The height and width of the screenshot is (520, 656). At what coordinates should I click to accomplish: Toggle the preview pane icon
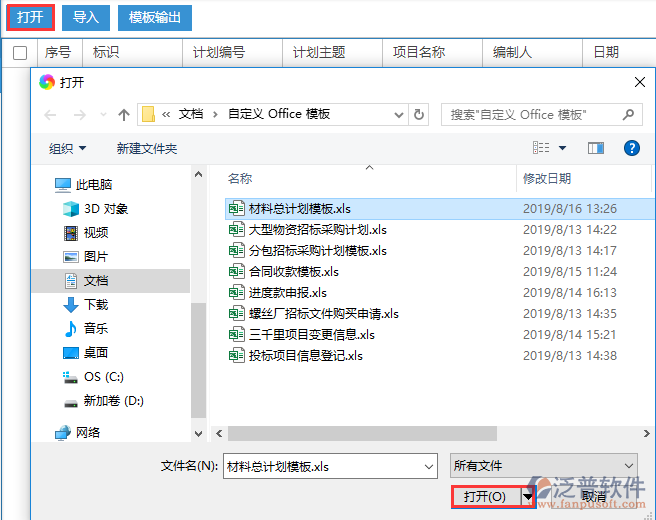(596, 148)
